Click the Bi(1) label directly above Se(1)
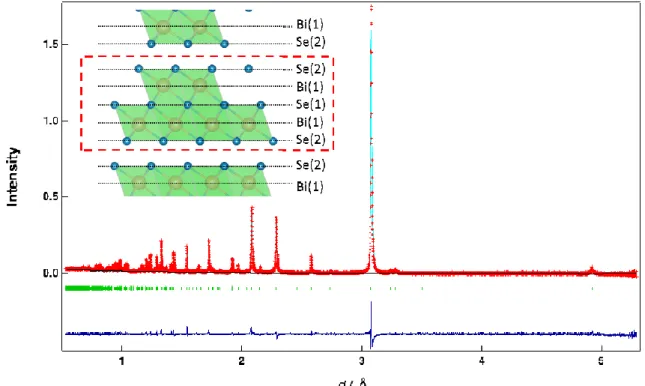Screen dimensions: 645x386 pyautogui.click(x=310, y=87)
